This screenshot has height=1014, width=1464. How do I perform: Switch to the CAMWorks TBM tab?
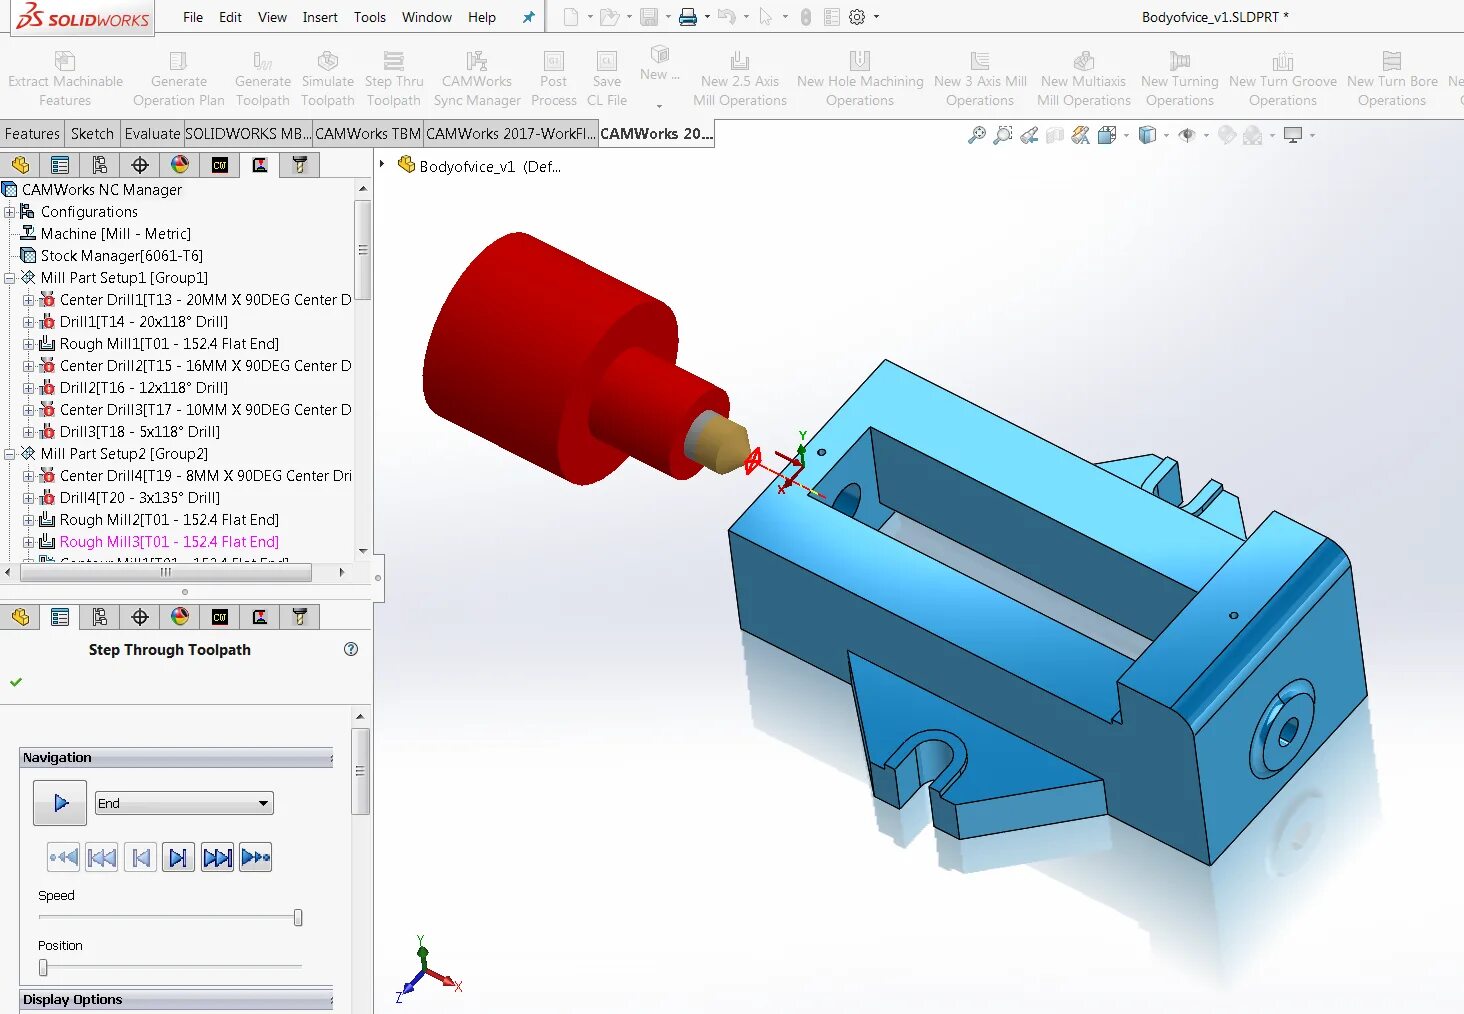click(368, 133)
